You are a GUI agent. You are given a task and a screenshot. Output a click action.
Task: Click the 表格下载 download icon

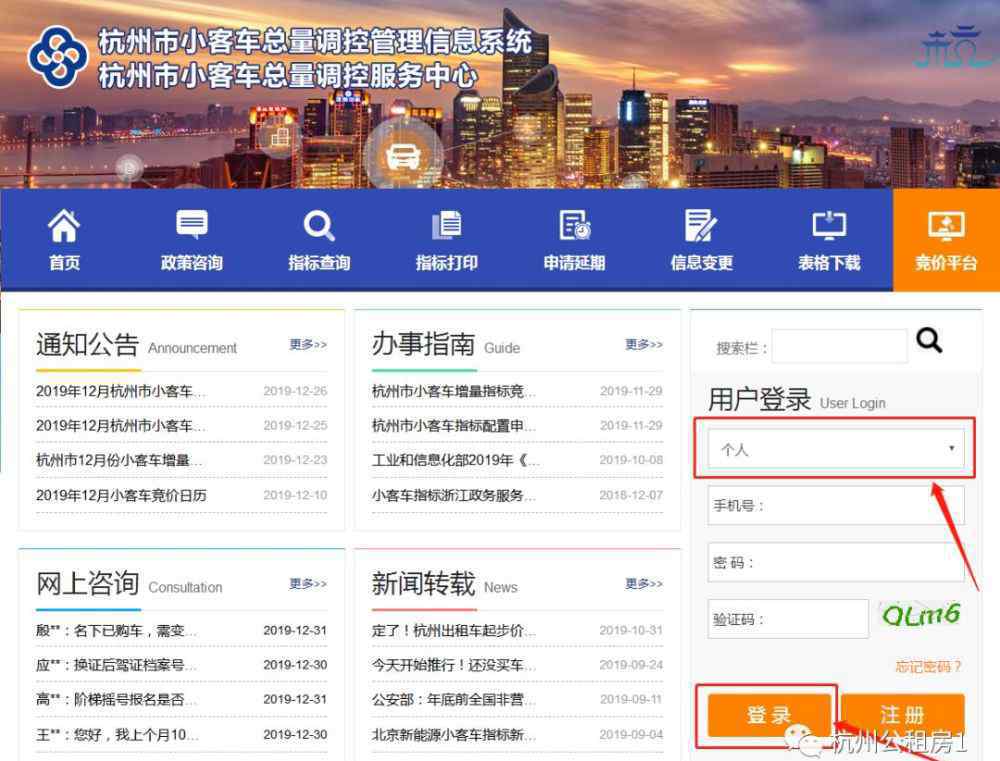pos(828,226)
